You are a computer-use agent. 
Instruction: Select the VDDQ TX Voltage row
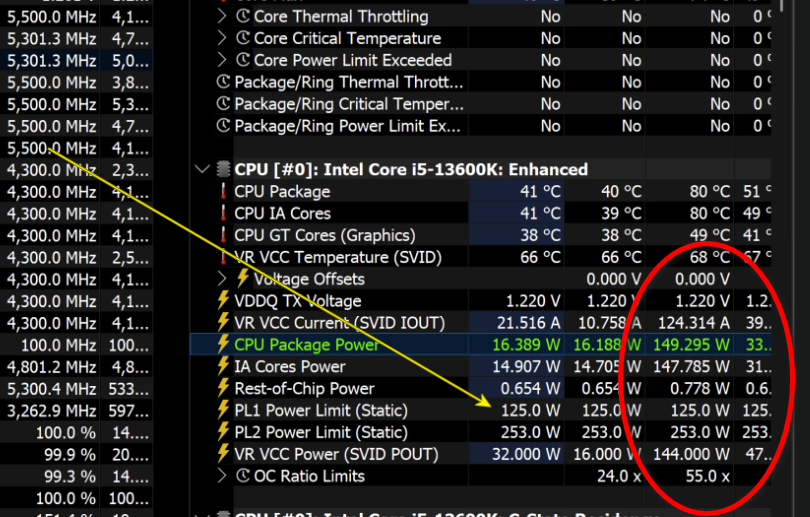pos(480,301)
